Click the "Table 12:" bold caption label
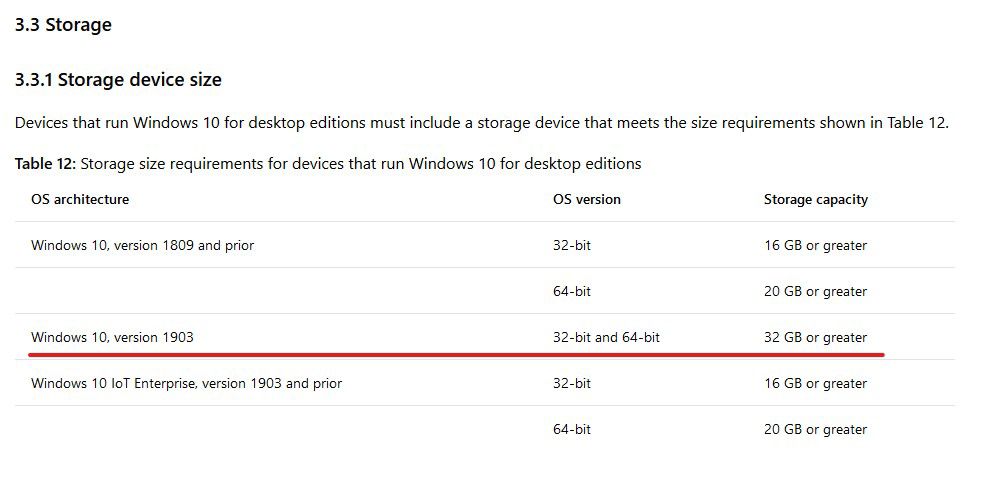The image size is (989, 478). tap(45, 164)
